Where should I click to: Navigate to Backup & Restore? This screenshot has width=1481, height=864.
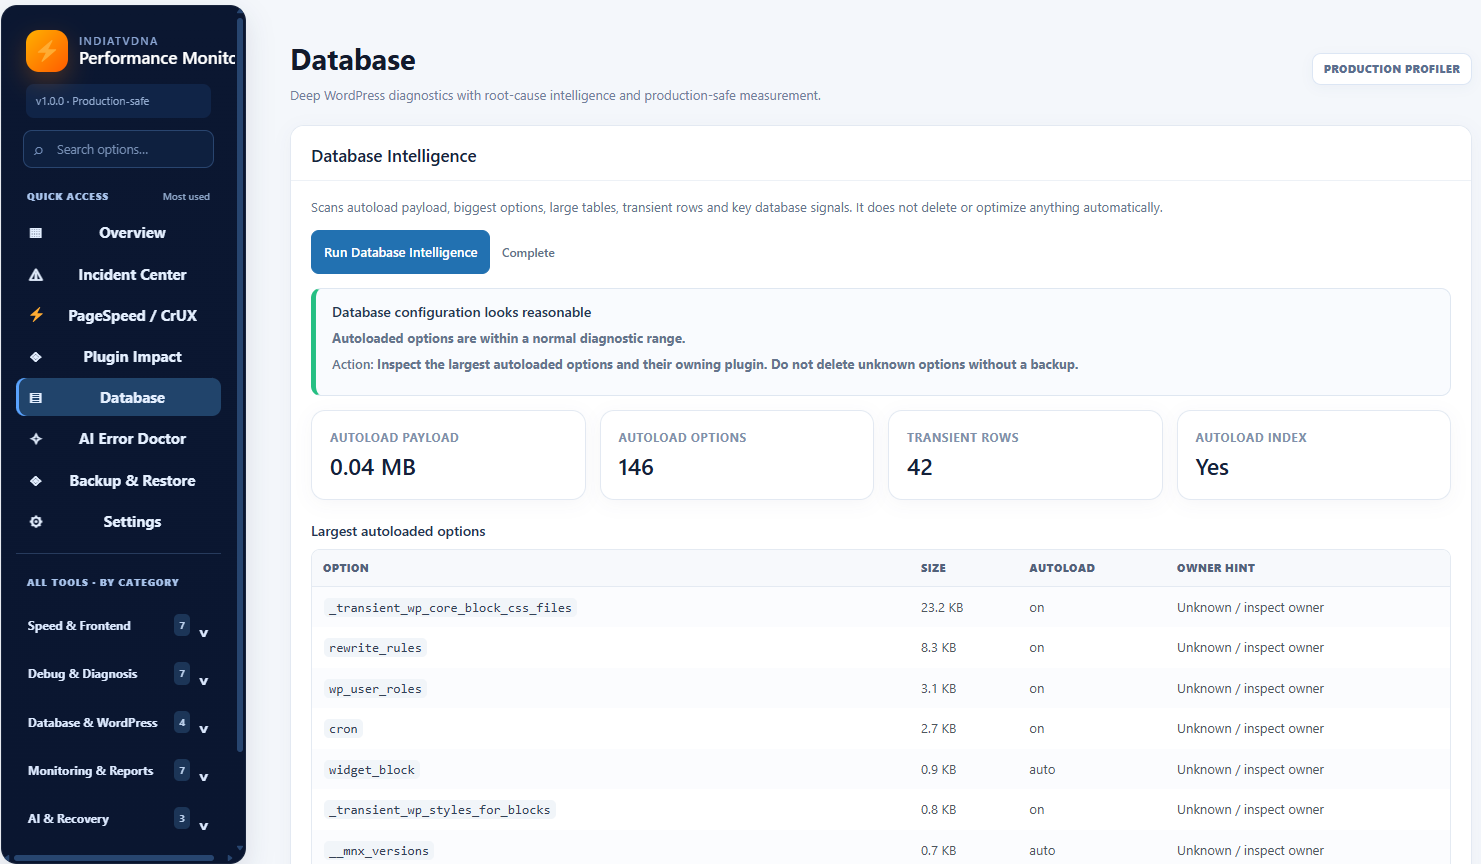[x=119, y=481]
